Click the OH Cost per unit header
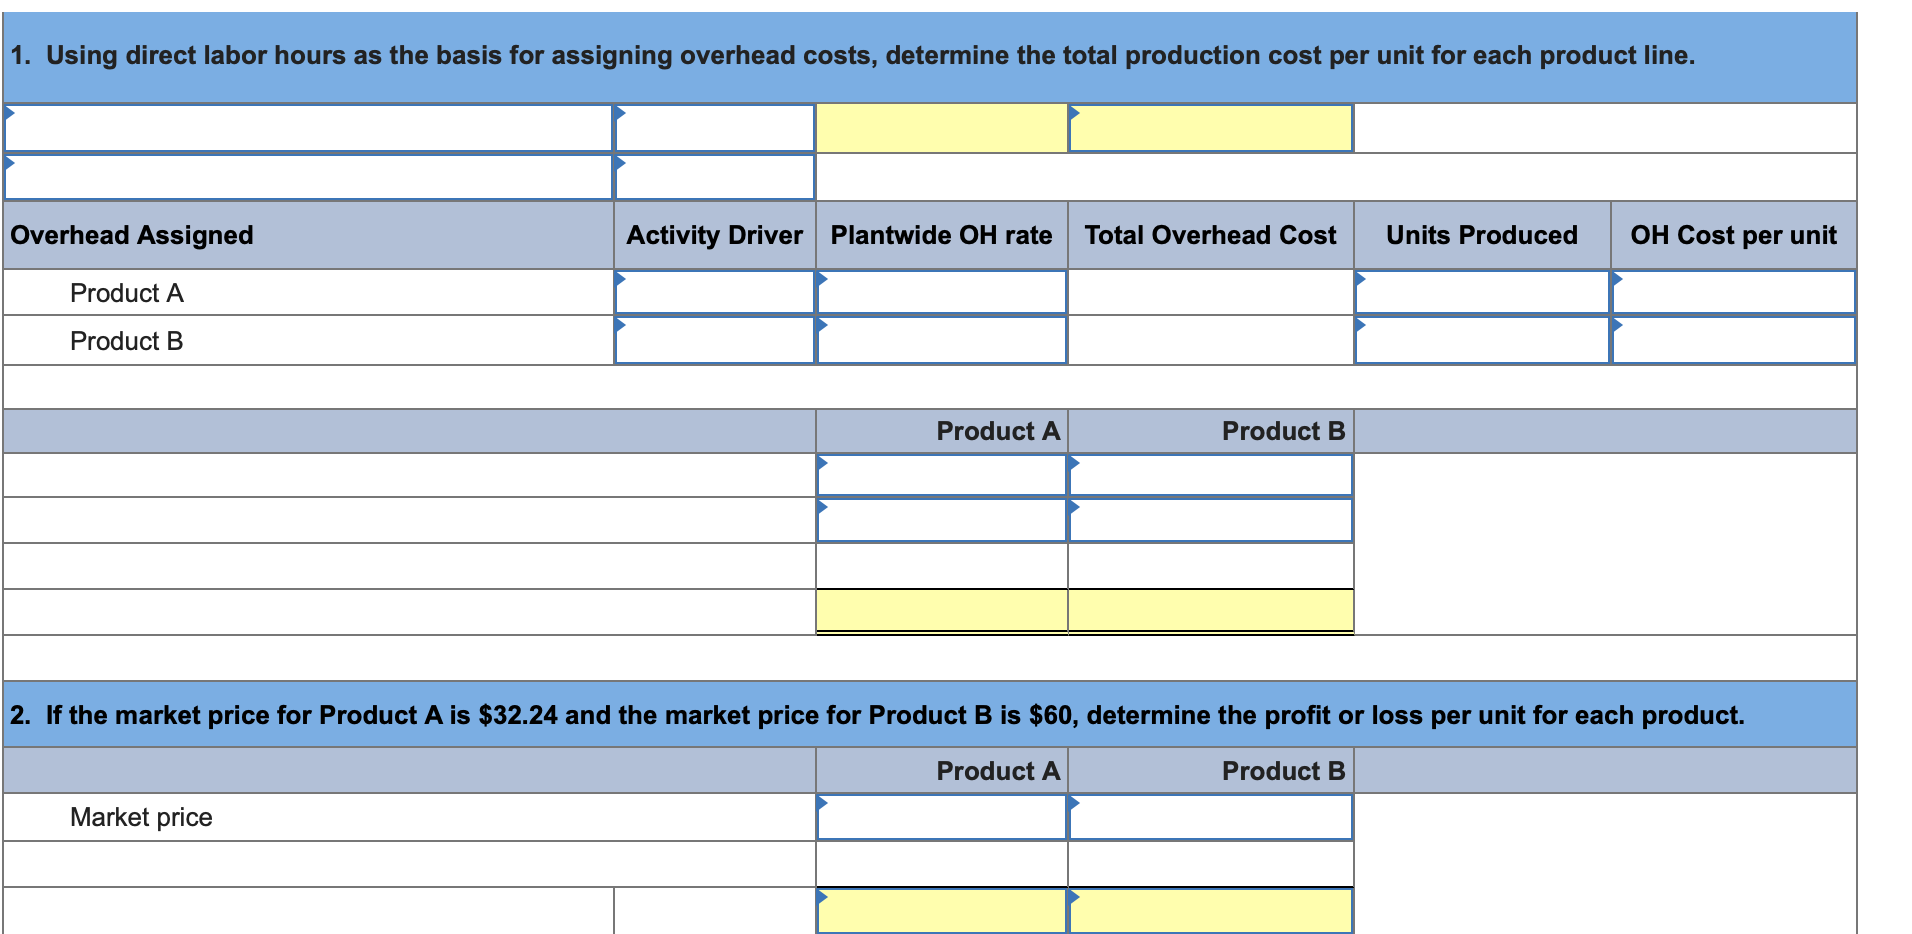1912x934 pixels. click(x=1733, y=235)
